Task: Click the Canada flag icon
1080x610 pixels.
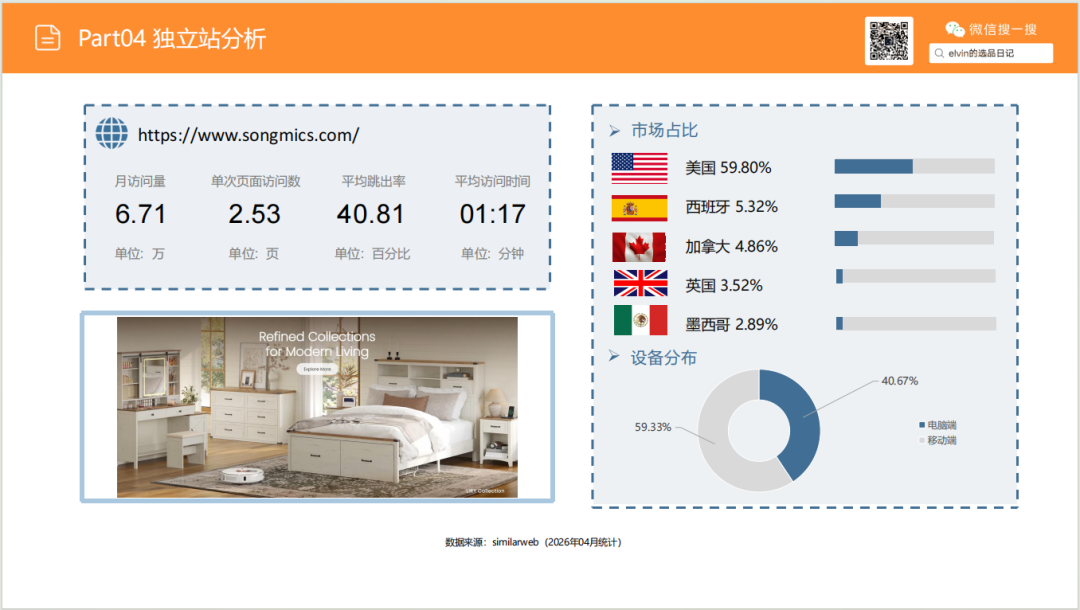Action: [x=639, y=246]
